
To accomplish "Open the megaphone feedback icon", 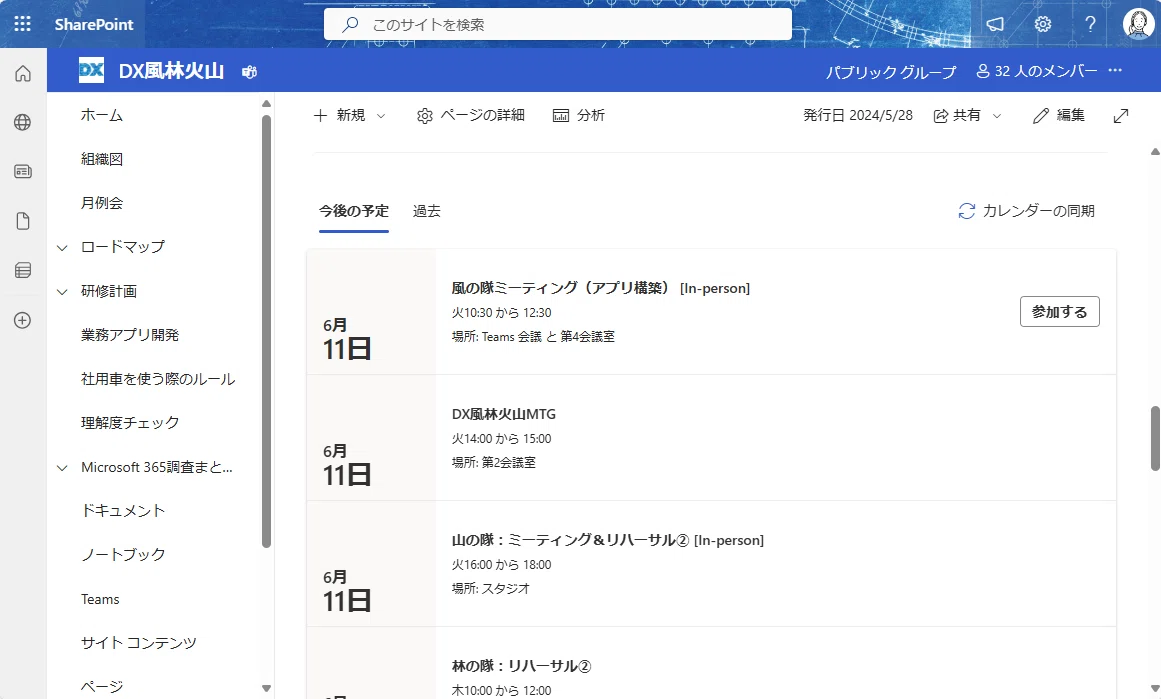I will tap(995, 24).
